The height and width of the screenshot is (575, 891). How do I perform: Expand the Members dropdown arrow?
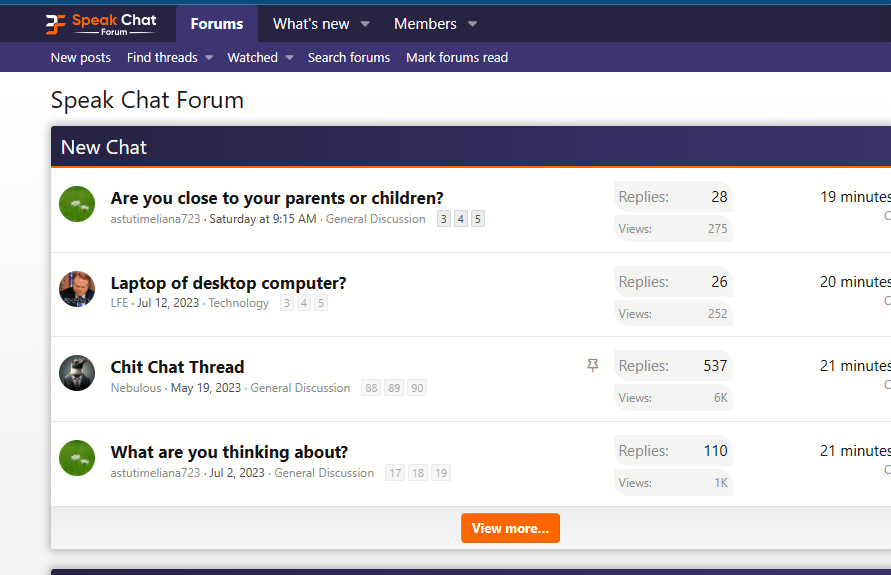pyautogui.click(x=472, y=24)
